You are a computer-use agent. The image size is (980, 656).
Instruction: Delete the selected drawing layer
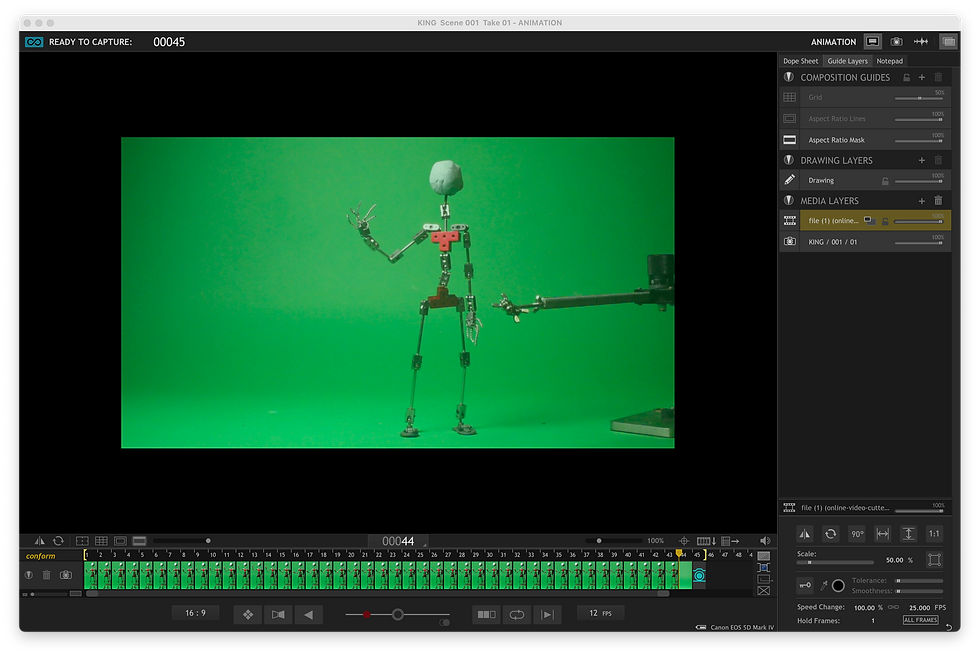pos(938,161)
